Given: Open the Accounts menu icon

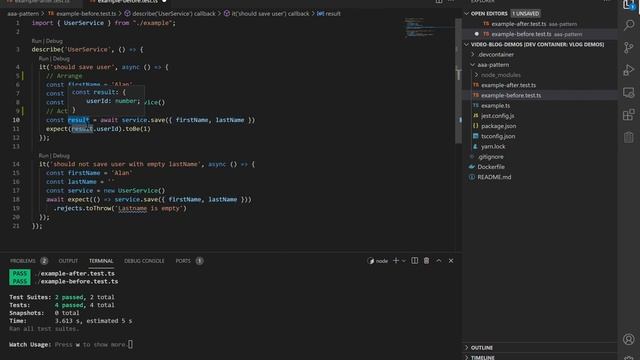Looking at the screenshot, I should (x=629, y=339).
